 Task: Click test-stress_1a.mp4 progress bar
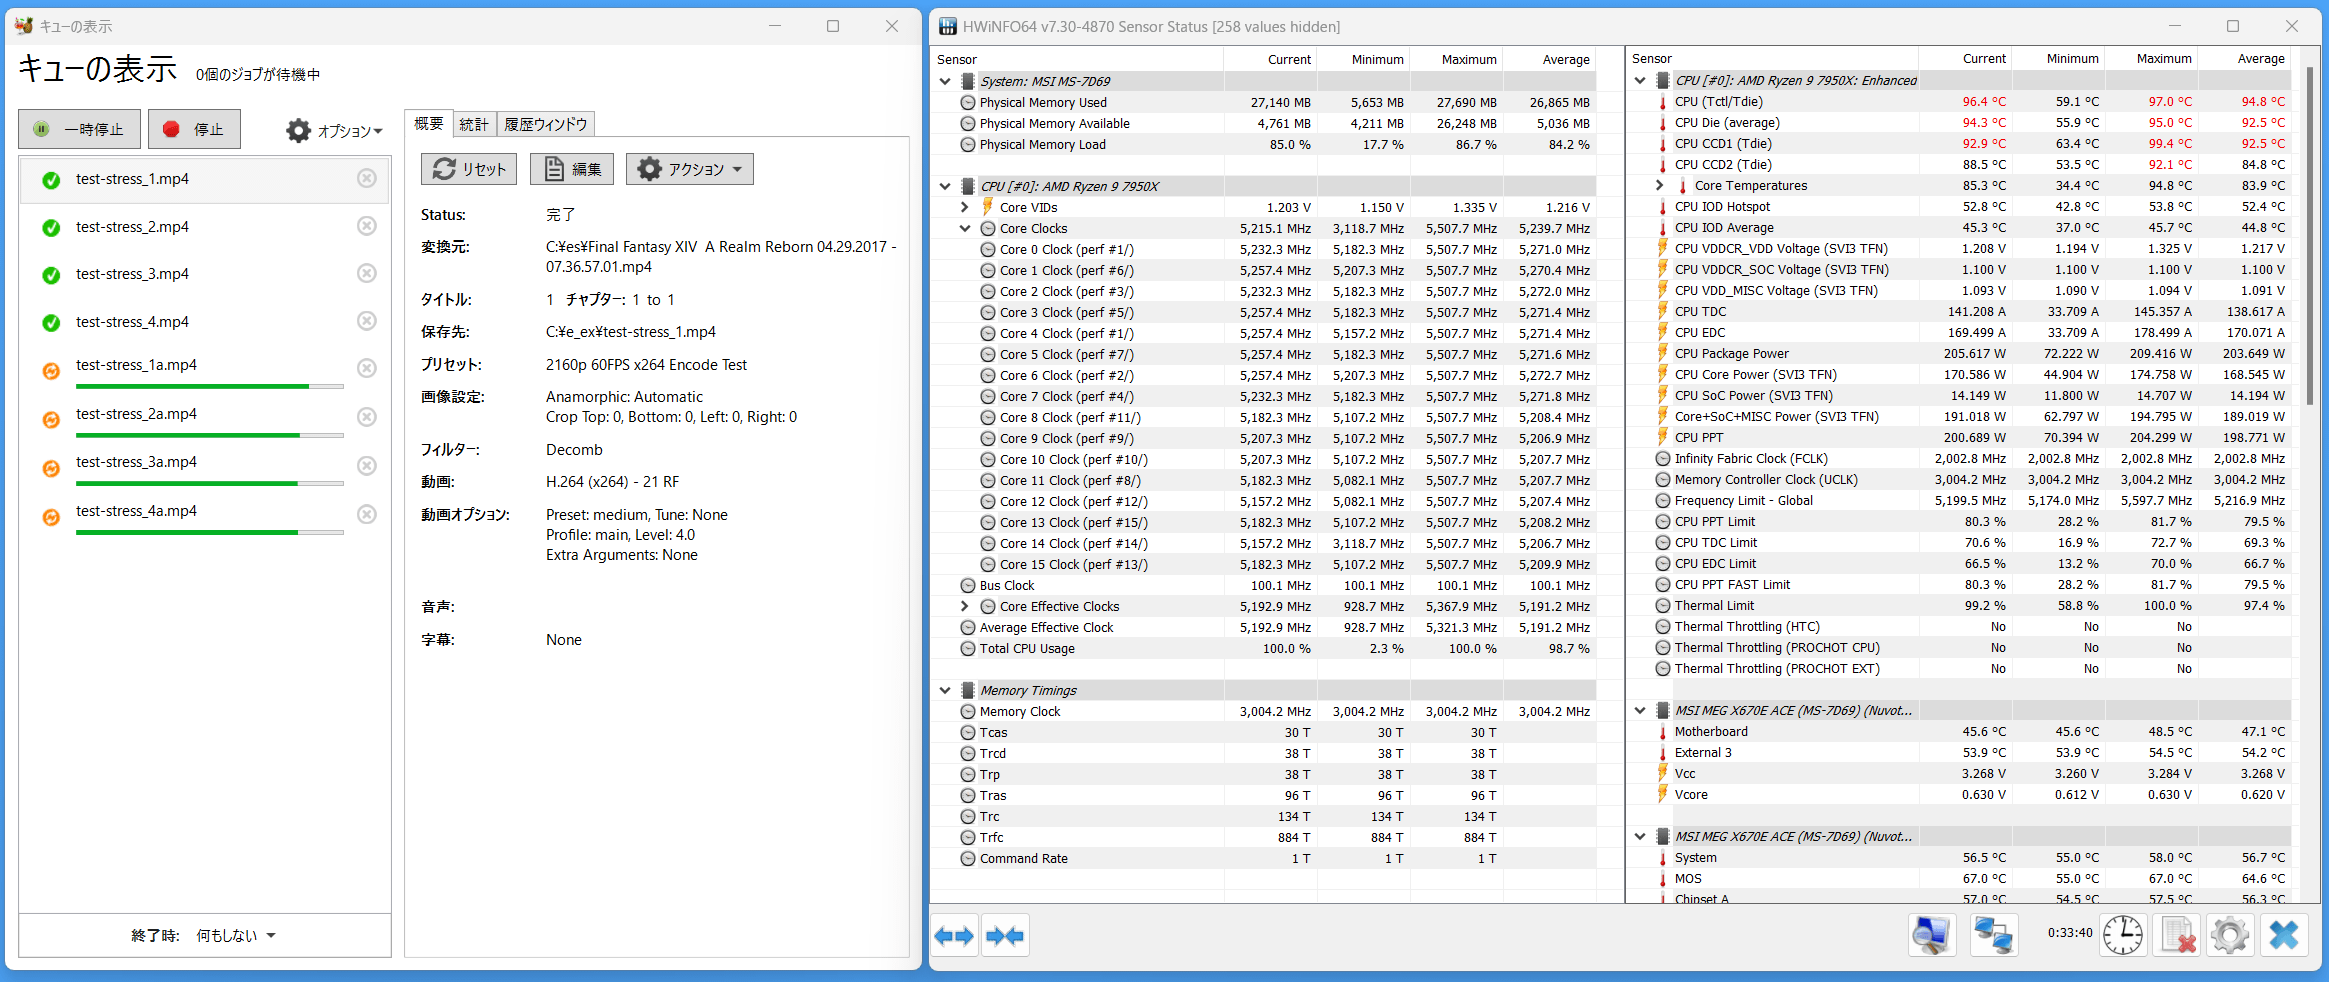(210, 386)
